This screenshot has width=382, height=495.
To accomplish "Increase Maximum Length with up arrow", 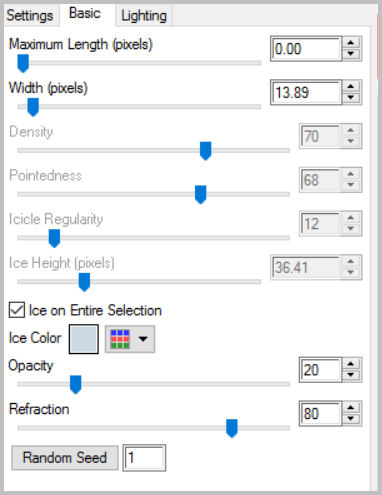I will pyautogui.click(x=351, y=43).
